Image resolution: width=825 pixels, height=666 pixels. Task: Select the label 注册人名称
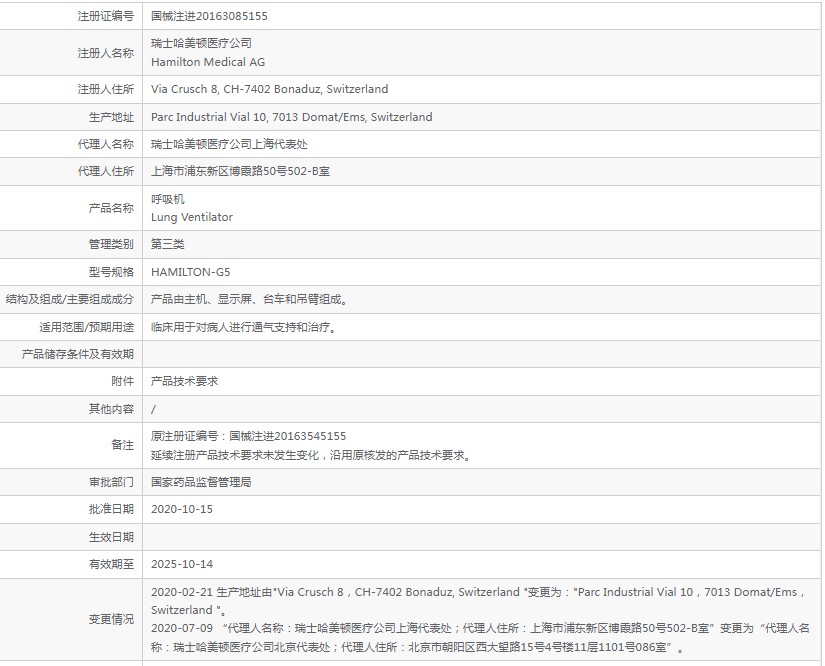[106, 53]
